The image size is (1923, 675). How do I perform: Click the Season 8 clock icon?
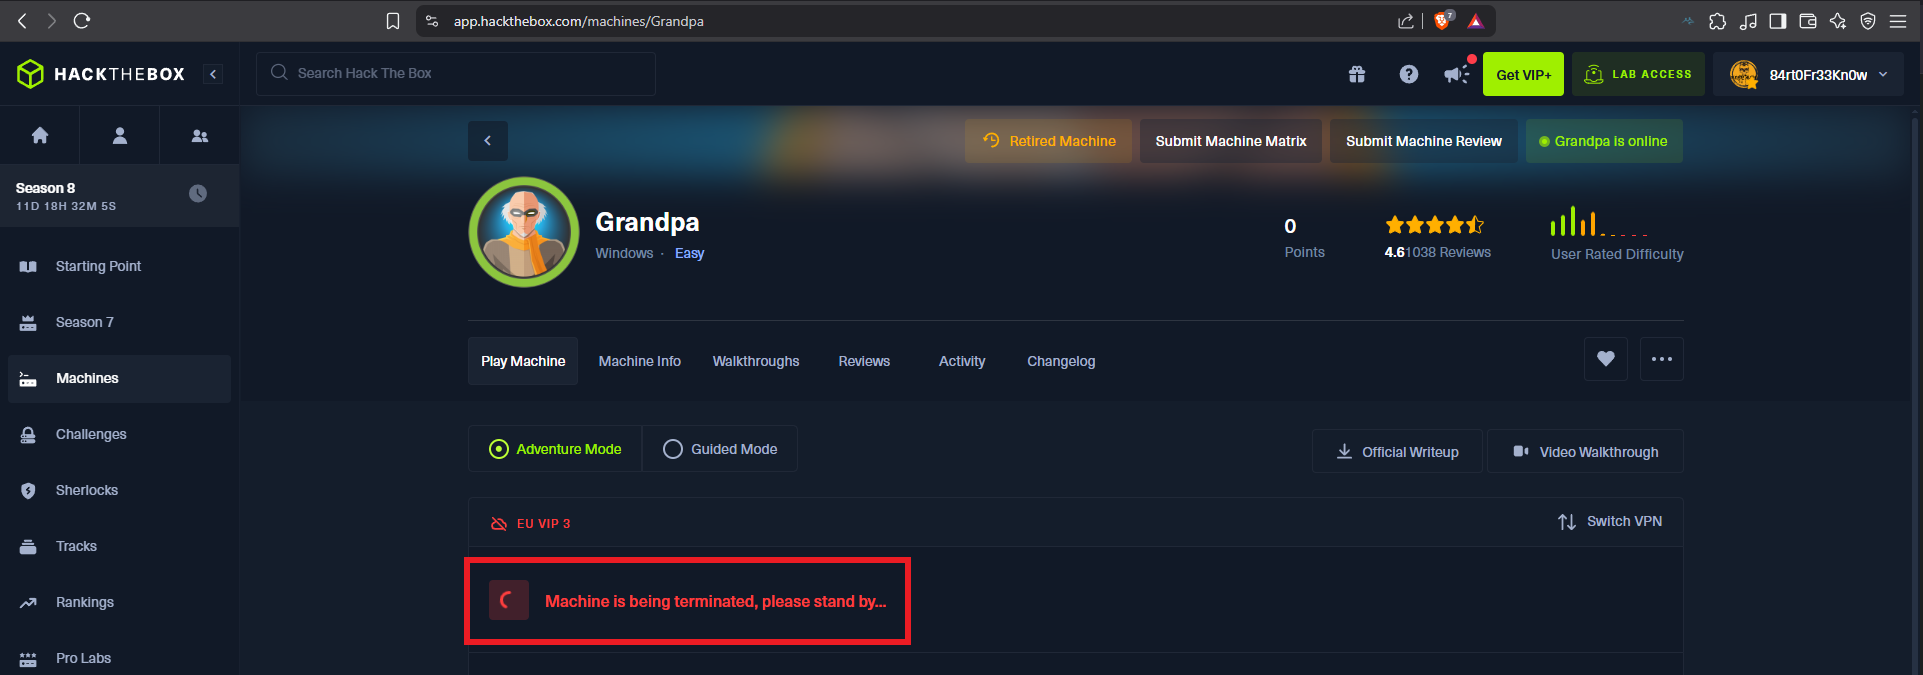(198, 194)
